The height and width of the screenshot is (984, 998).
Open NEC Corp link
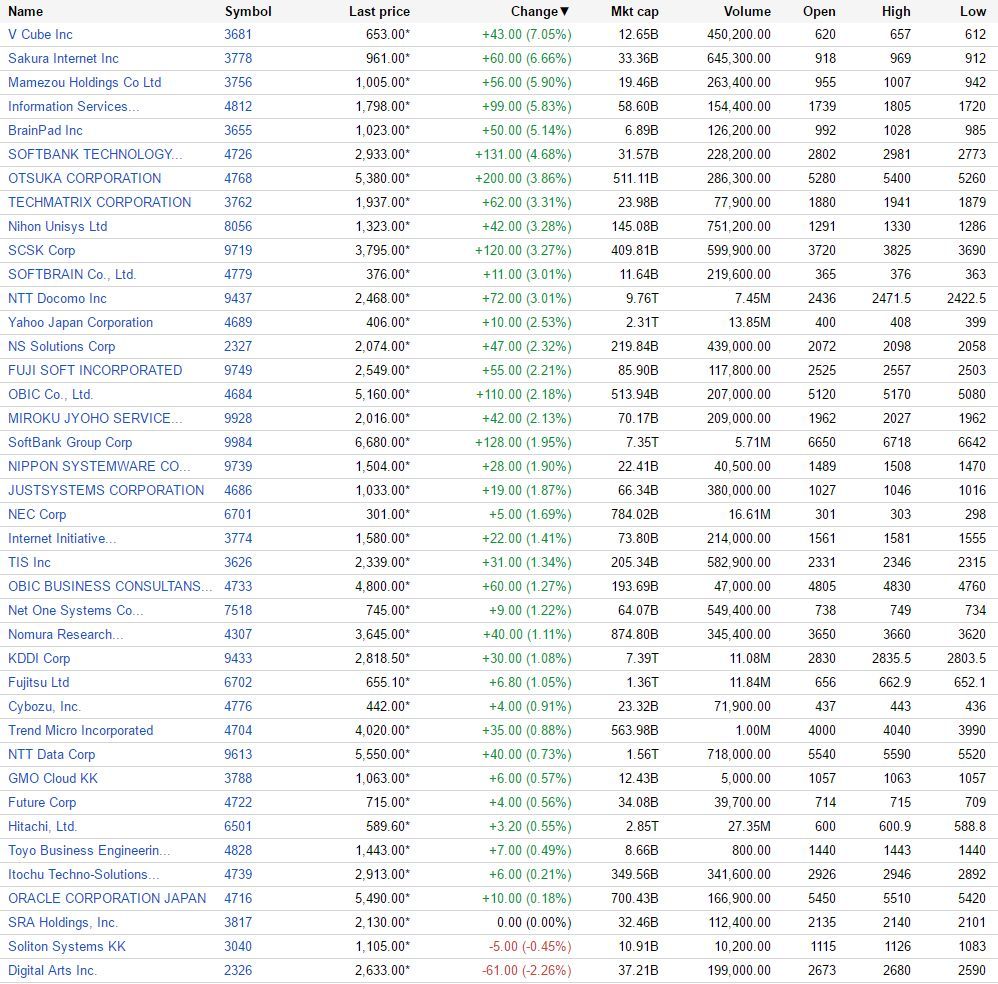point(37,514)
